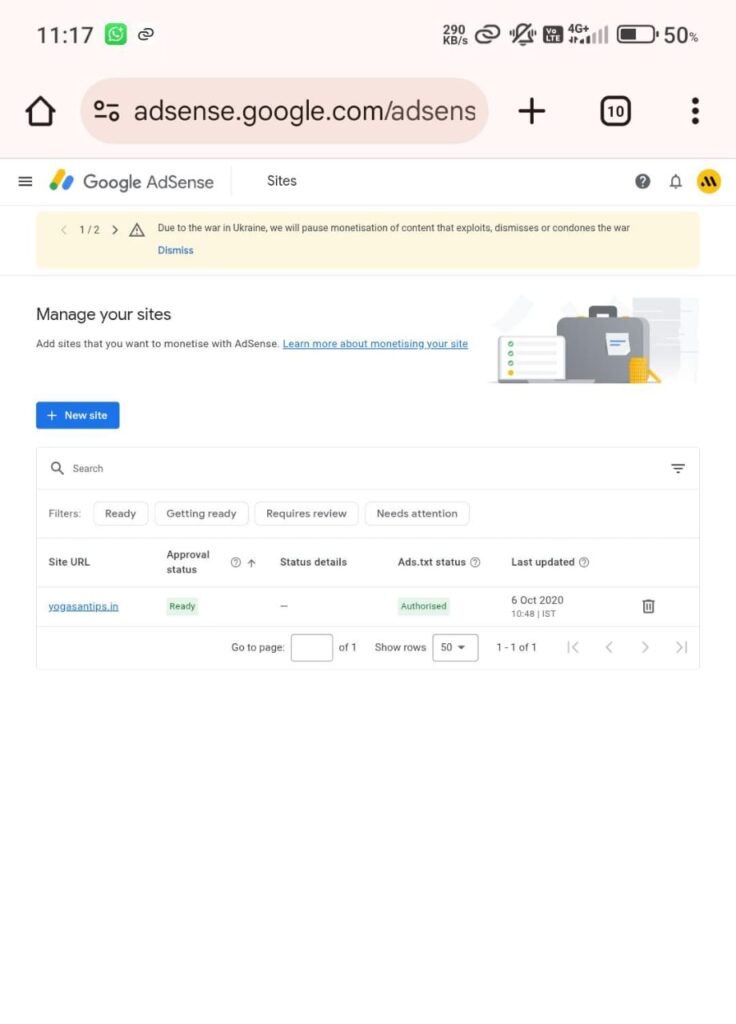
Task: Click the Site URL column header
Action: 69,562
